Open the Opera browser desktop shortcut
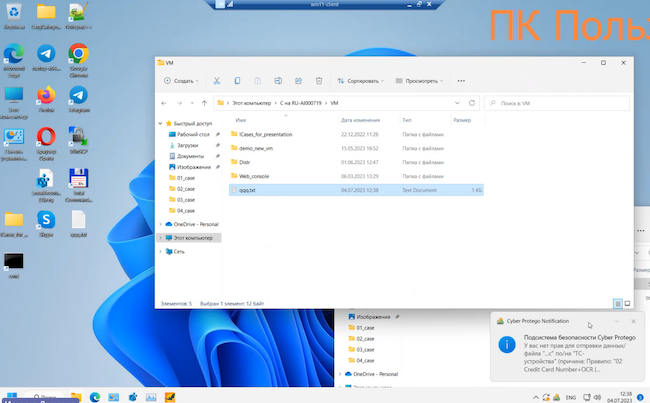The width and height of the screenshot is (650, 403). tap(46, 143)
